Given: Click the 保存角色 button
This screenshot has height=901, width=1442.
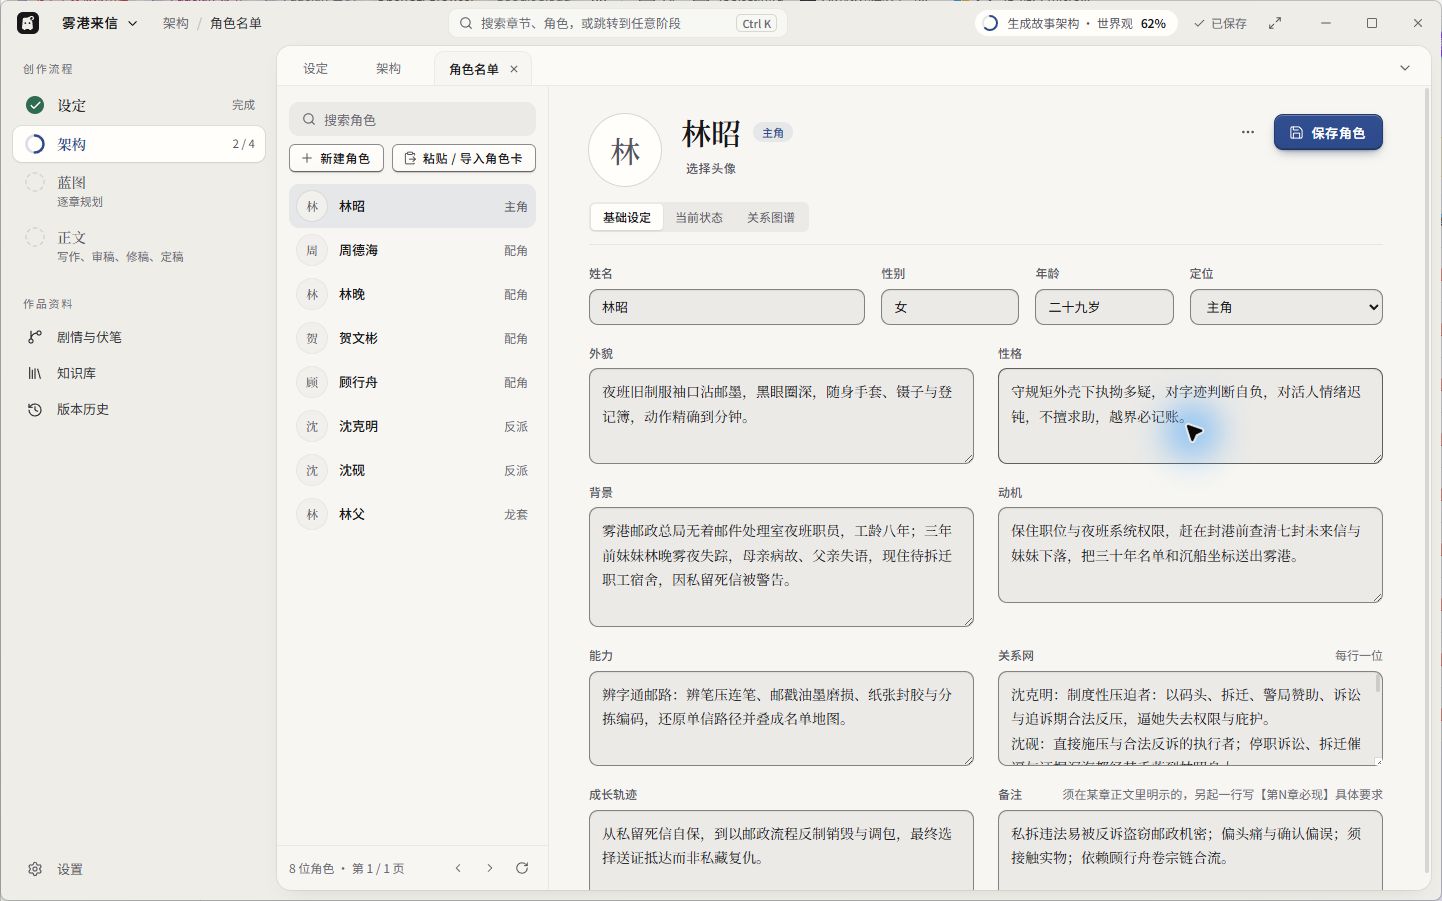Looking at the screenshot, I should 1328,132.
